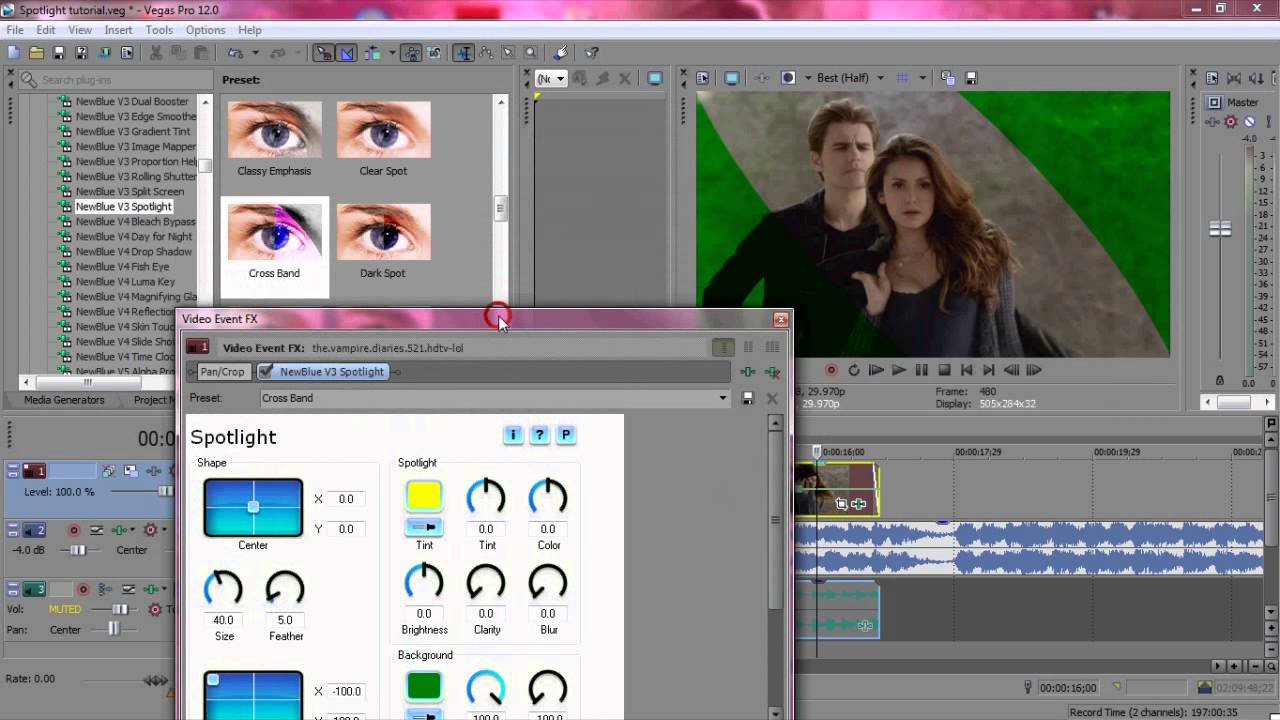The image size is (1280, 720).
Task: Open the View menu
Action: pos(80,30)
